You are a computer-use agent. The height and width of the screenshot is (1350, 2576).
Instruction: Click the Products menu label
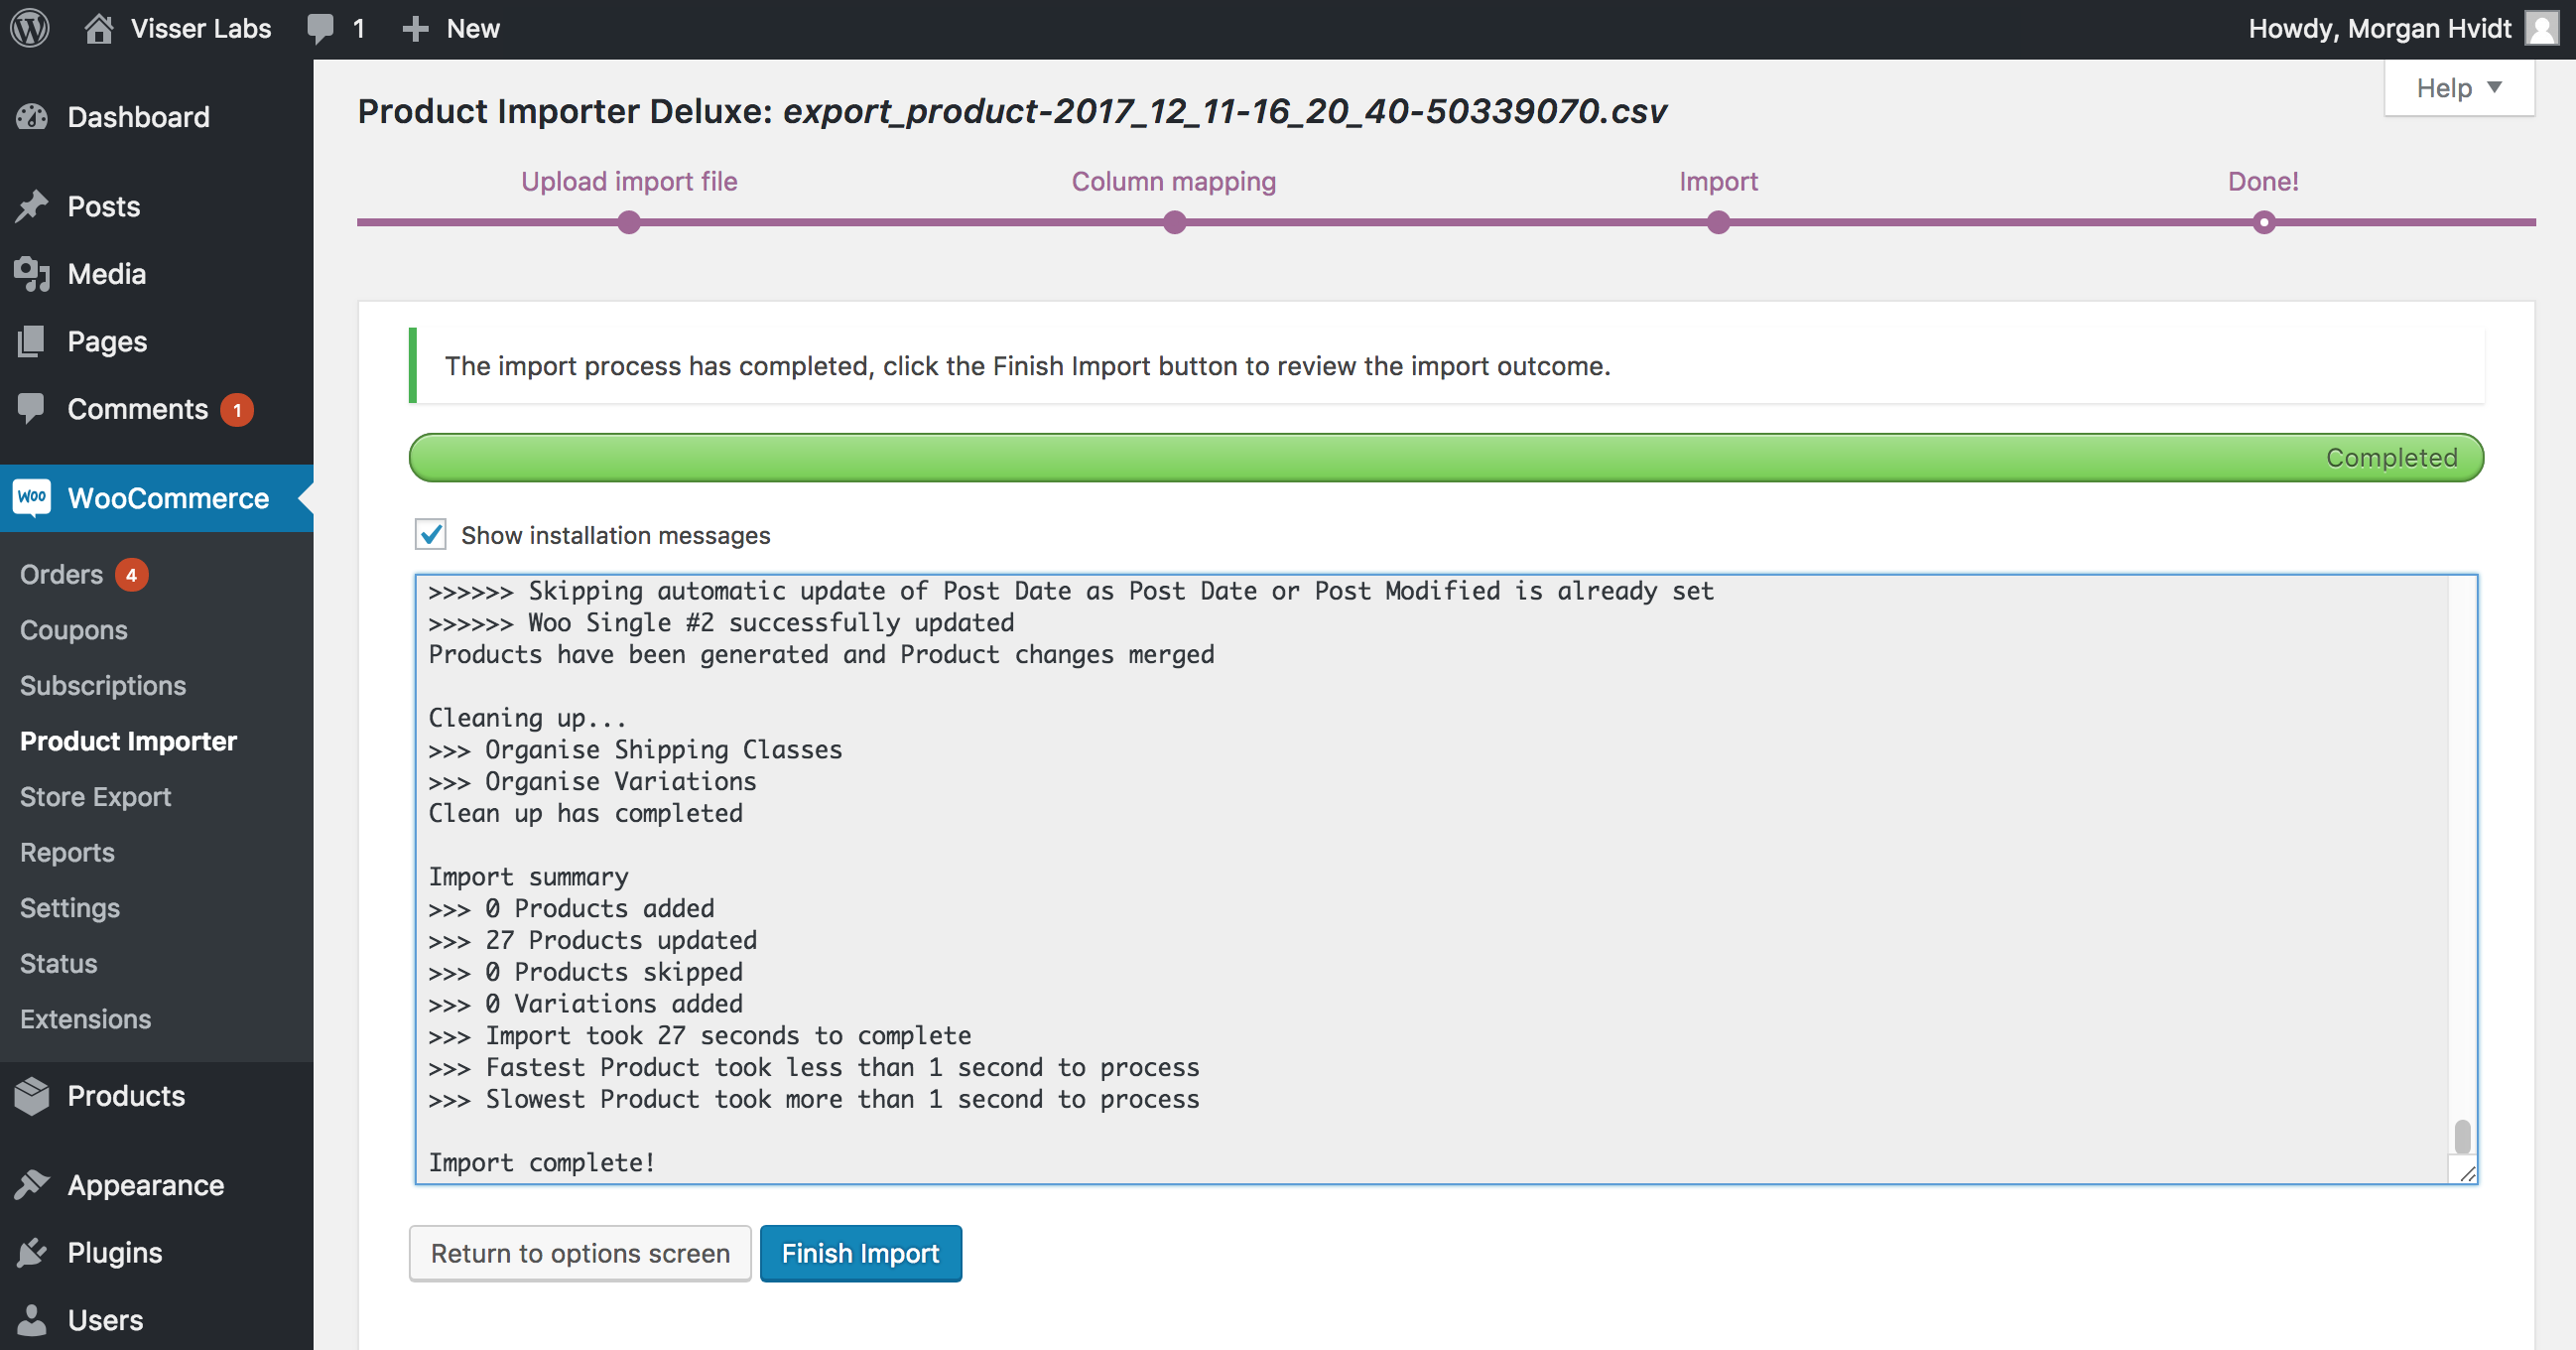(x=126, y=1096)
